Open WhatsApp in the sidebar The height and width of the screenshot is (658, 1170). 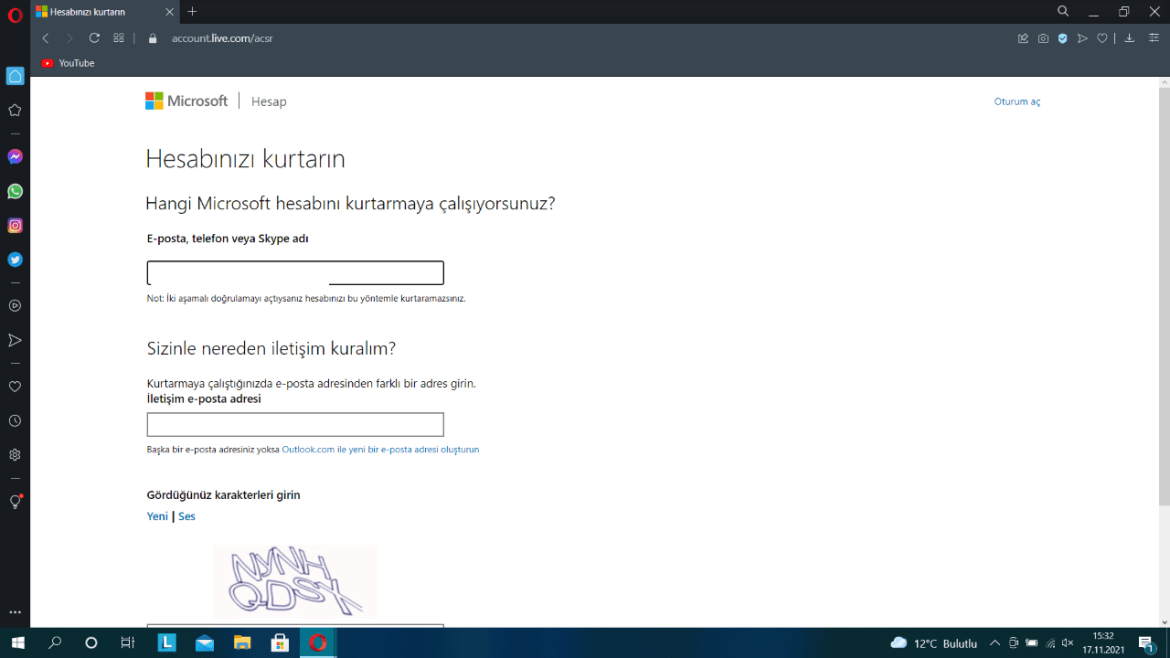14,190
